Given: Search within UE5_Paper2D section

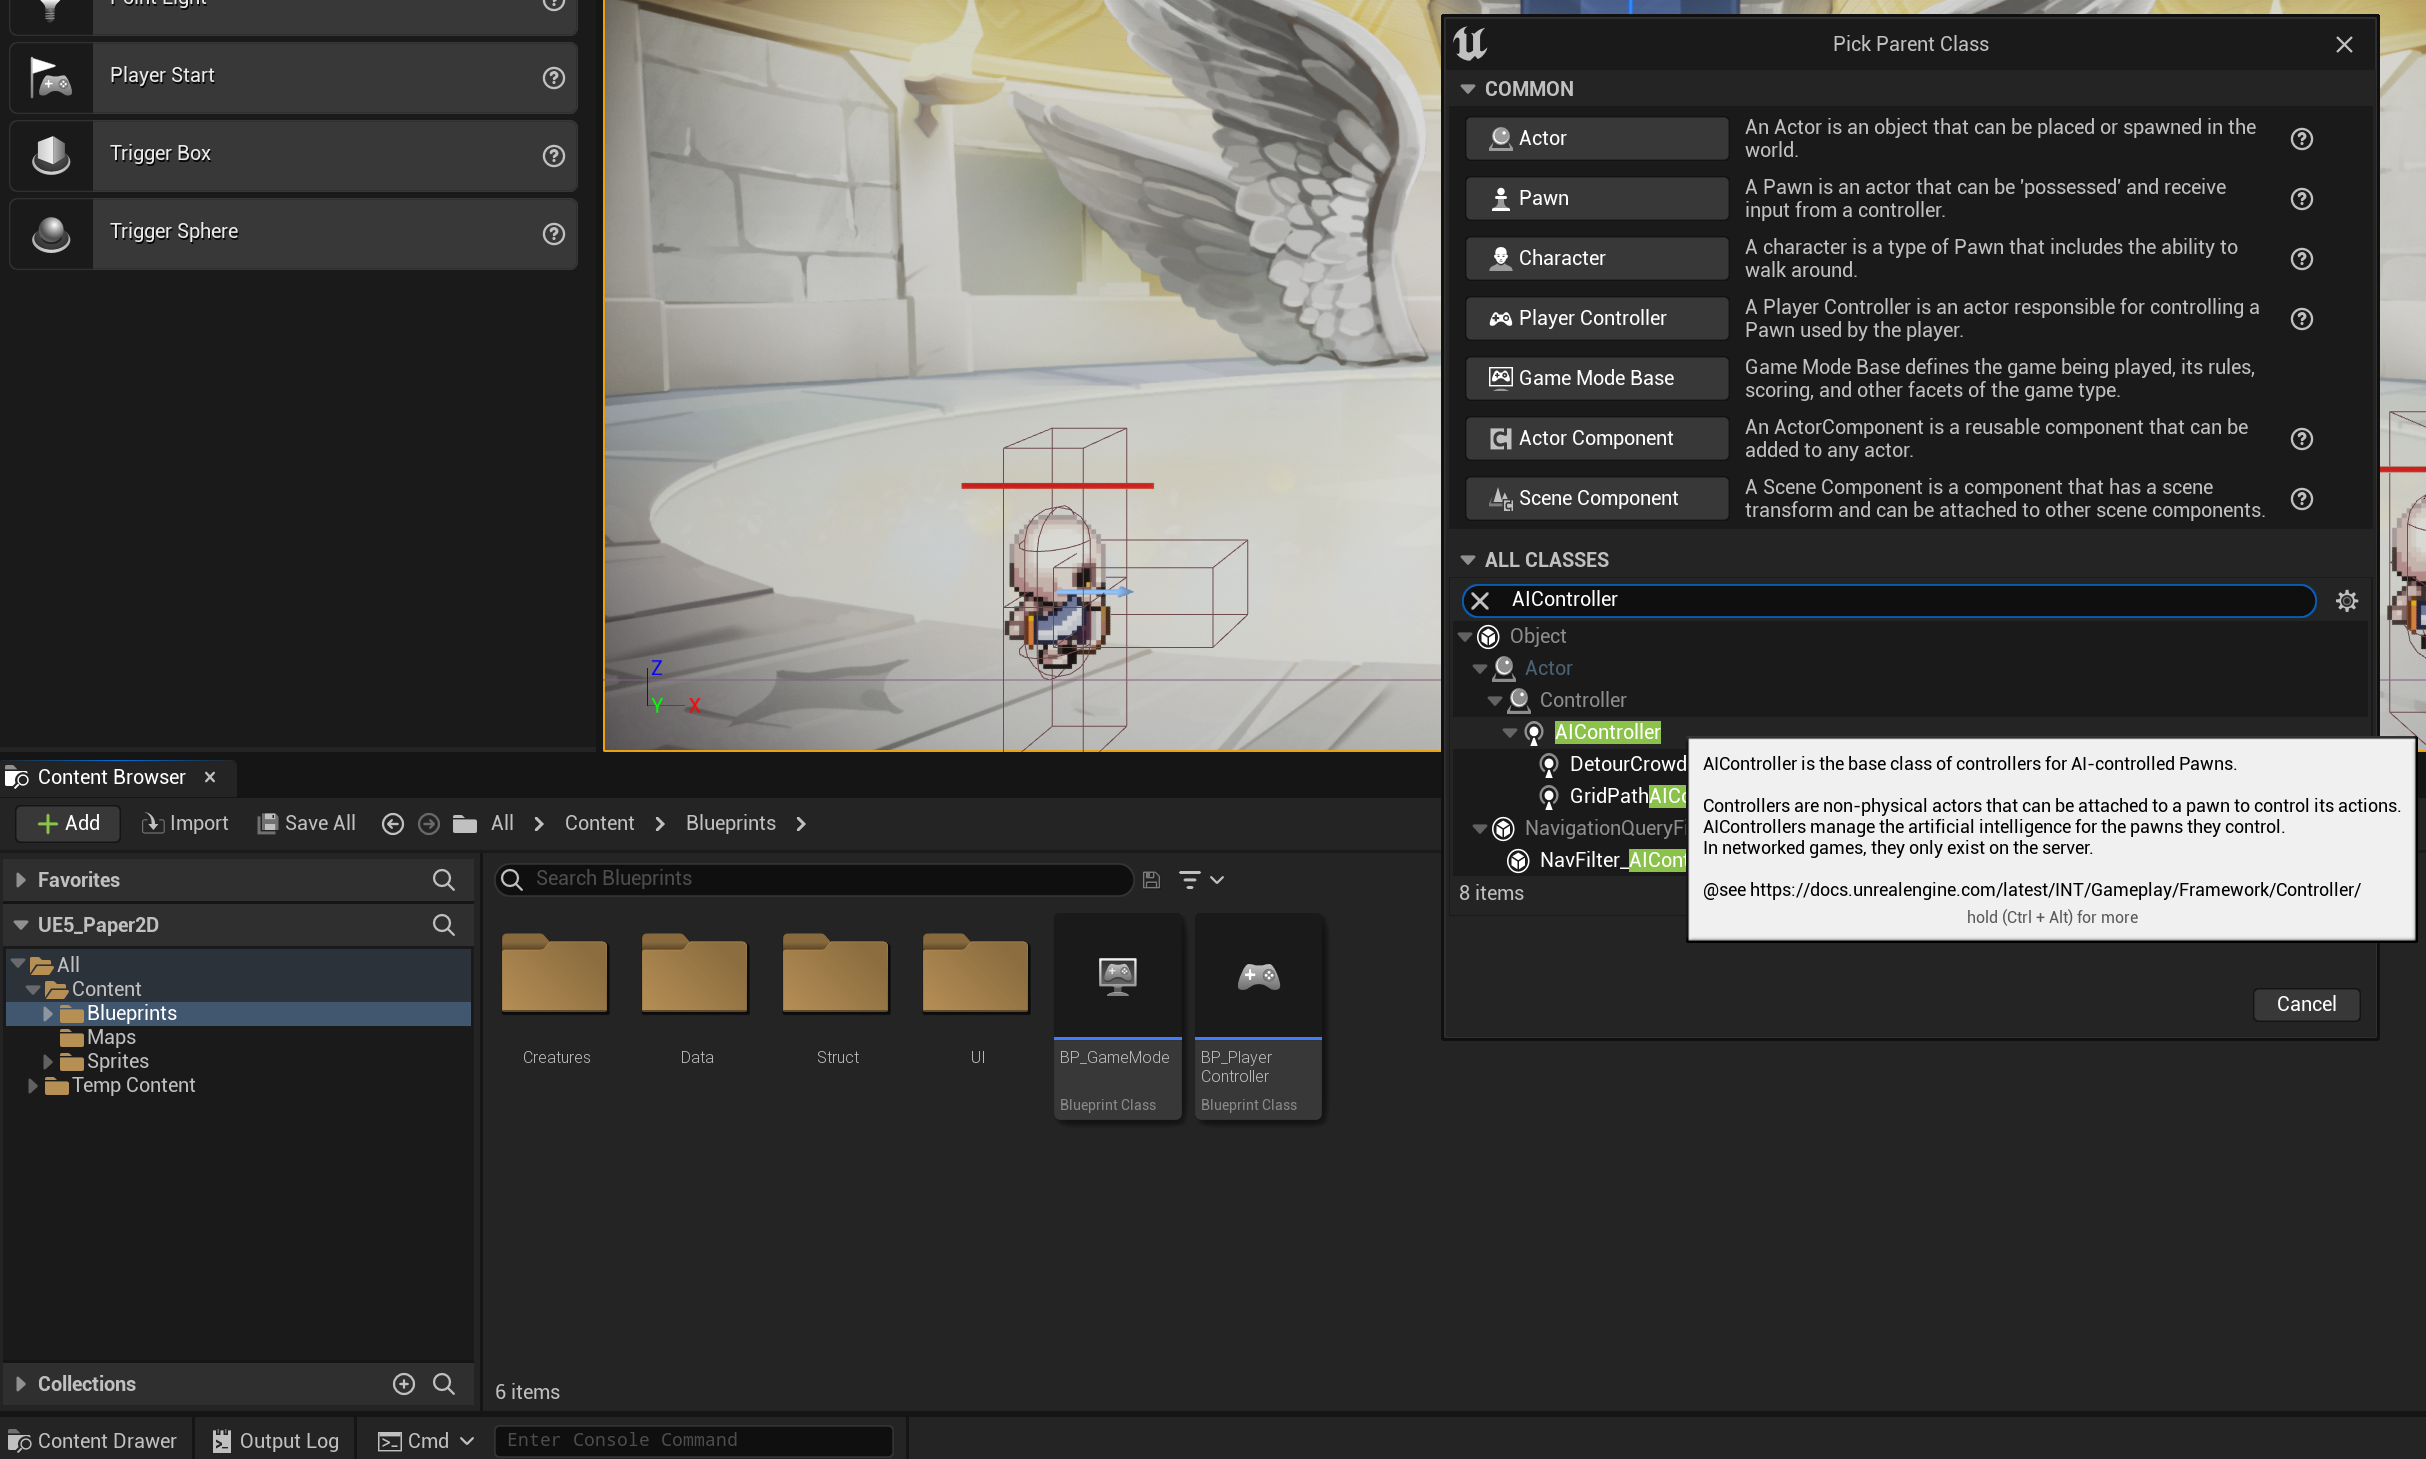Looking at the screenshot, I should (443, 925).
